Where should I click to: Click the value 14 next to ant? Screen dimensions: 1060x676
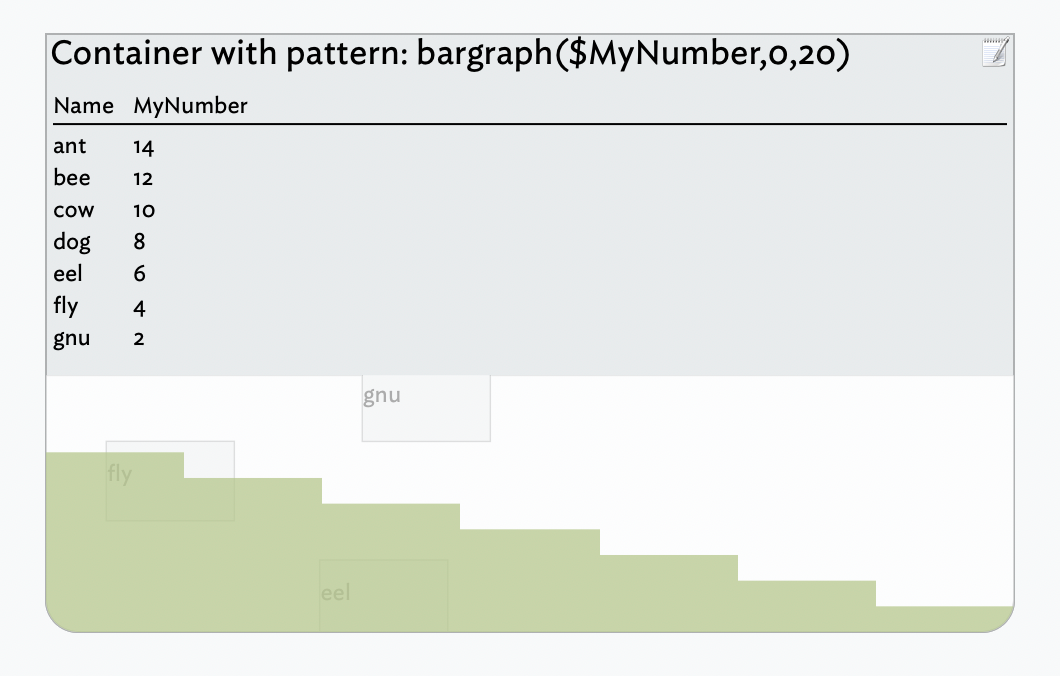click(143, 146)
